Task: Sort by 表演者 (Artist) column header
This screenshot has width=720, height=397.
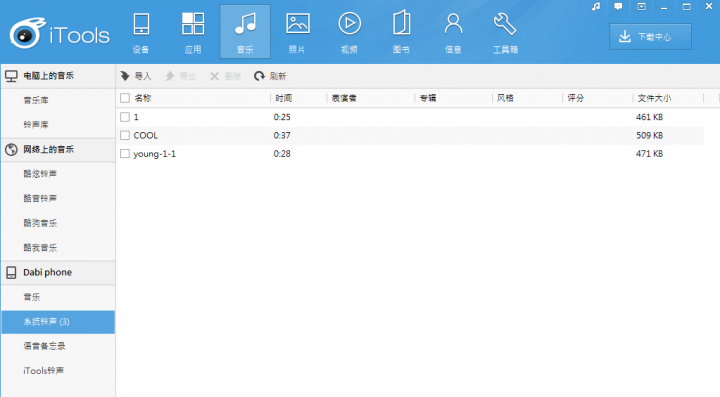Action: click(344, 98)
